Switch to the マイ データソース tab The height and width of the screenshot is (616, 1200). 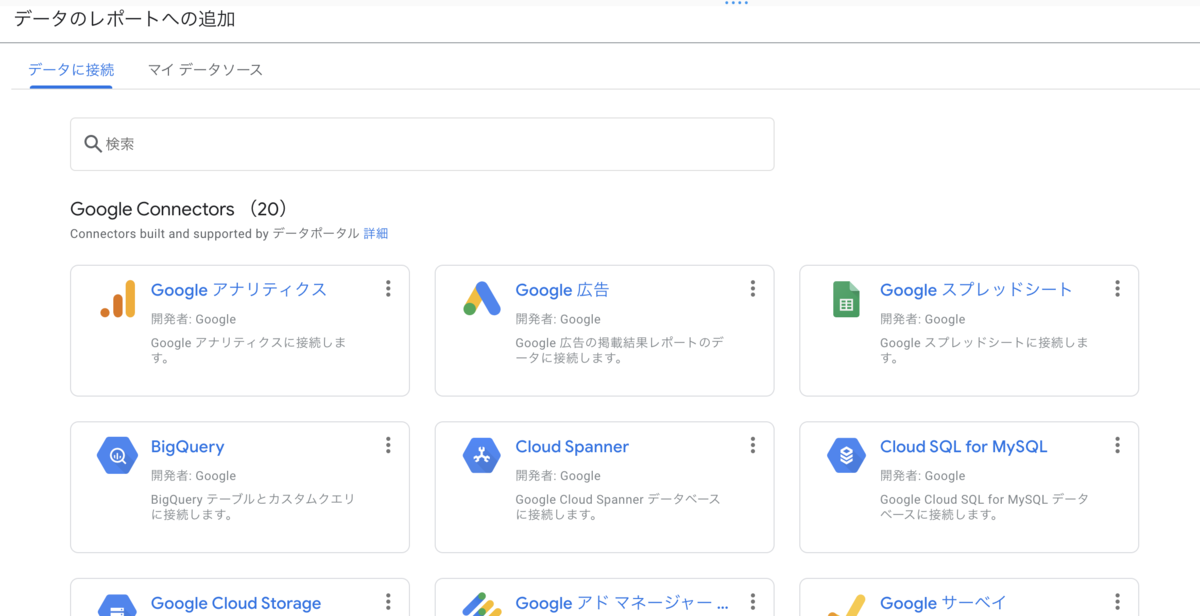pyautogui.click(x=205, y=70)
